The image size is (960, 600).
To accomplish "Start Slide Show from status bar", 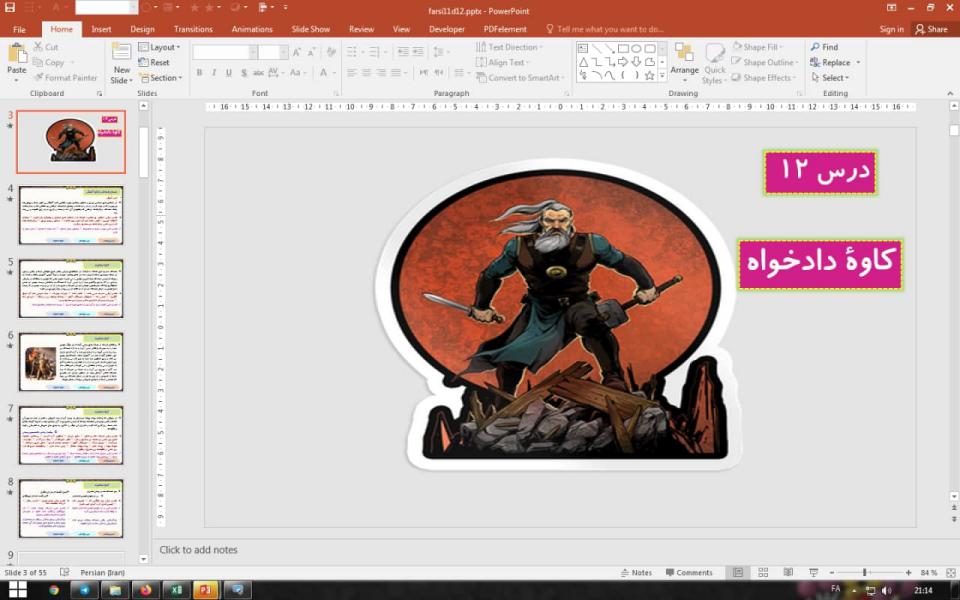I will click(814, 572).
